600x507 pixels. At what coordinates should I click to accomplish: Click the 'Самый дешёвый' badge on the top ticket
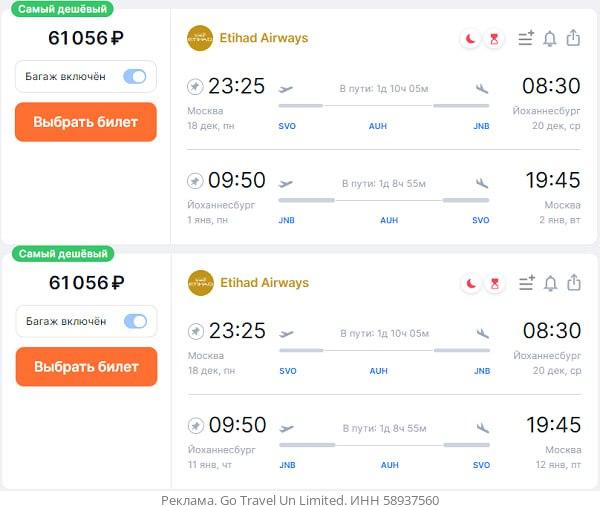(63, 9)
